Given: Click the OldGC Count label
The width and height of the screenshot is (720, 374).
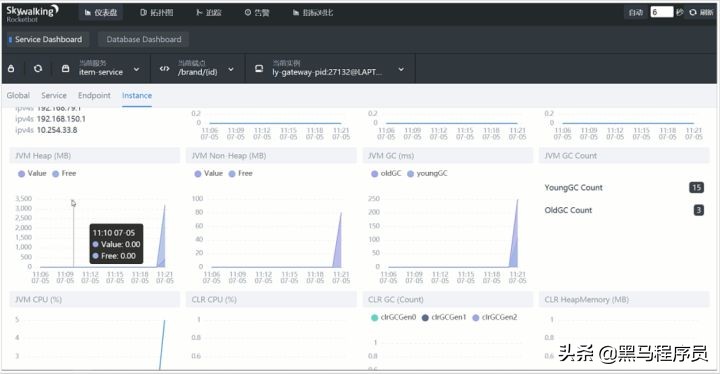Looking at the screenshot, I should click(x=568, y=210).
